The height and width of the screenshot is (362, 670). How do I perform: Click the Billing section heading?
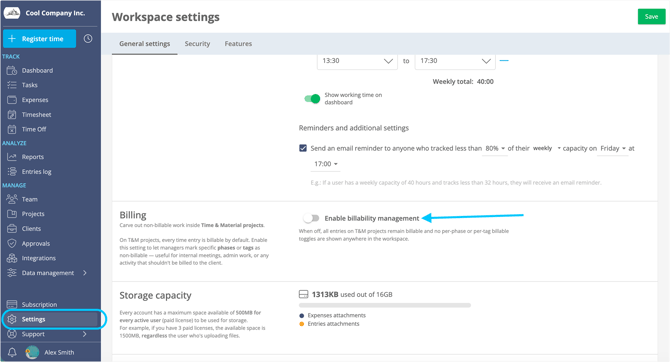pyautogui.click(x=133, y=215)
